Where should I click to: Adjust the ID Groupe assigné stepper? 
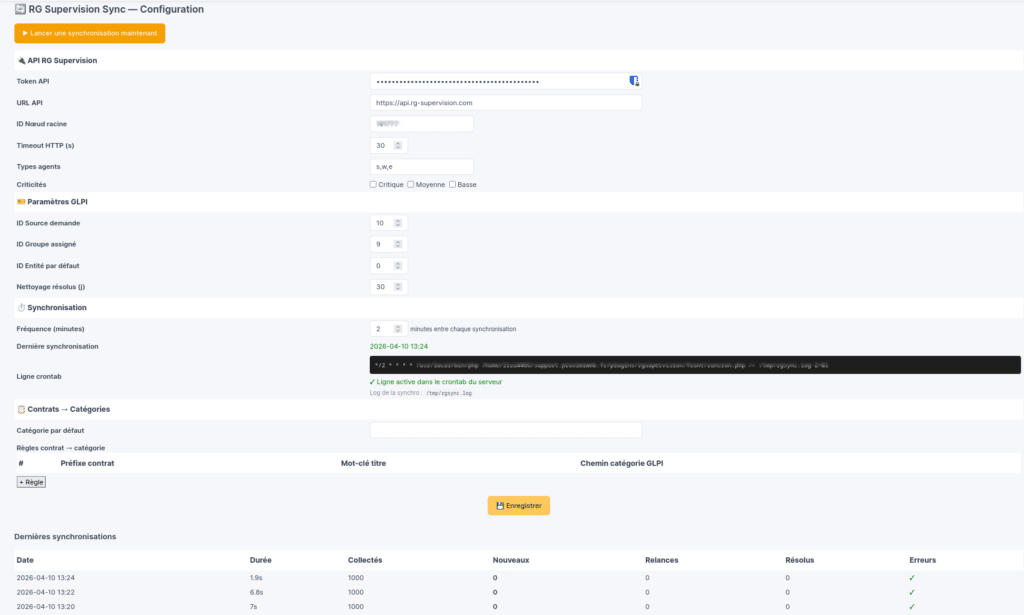click(x=398, y=244)
